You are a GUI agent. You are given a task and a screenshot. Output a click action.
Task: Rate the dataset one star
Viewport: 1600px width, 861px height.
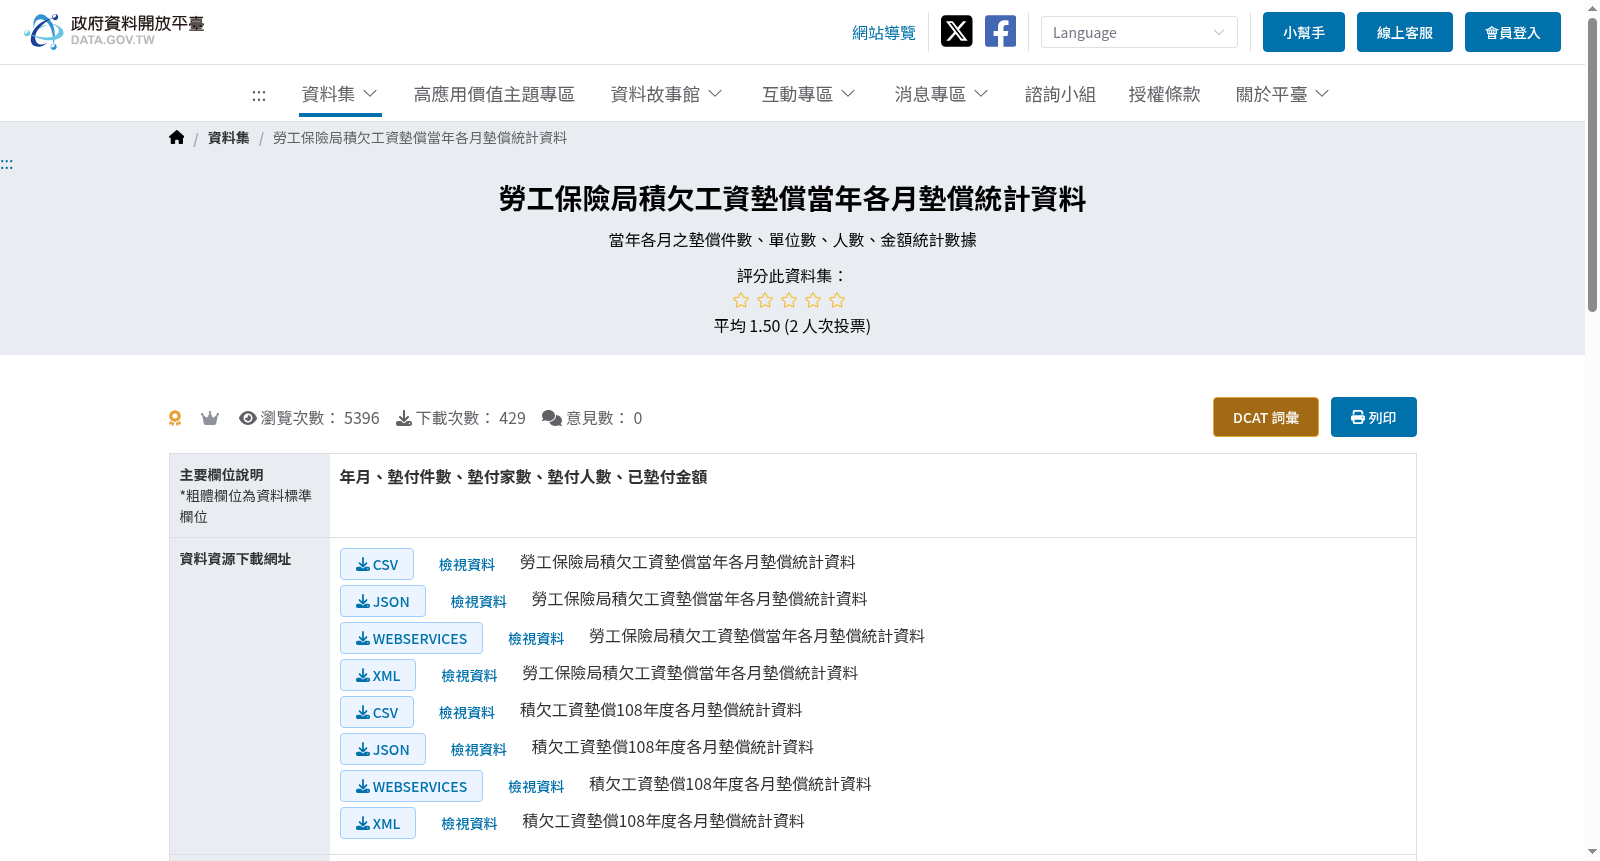tap(741, 300)
